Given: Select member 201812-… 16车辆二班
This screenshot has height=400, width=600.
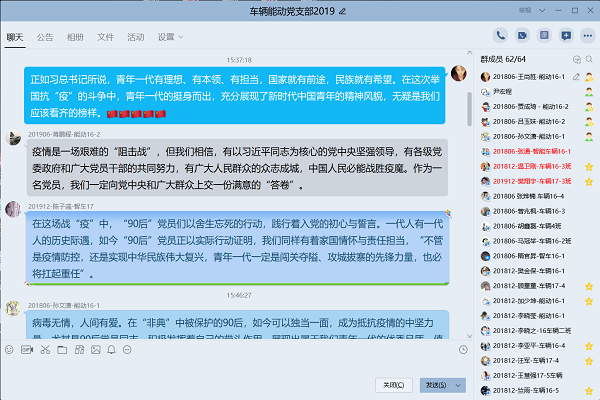Looking at the screenshot, I should [536, 331].
